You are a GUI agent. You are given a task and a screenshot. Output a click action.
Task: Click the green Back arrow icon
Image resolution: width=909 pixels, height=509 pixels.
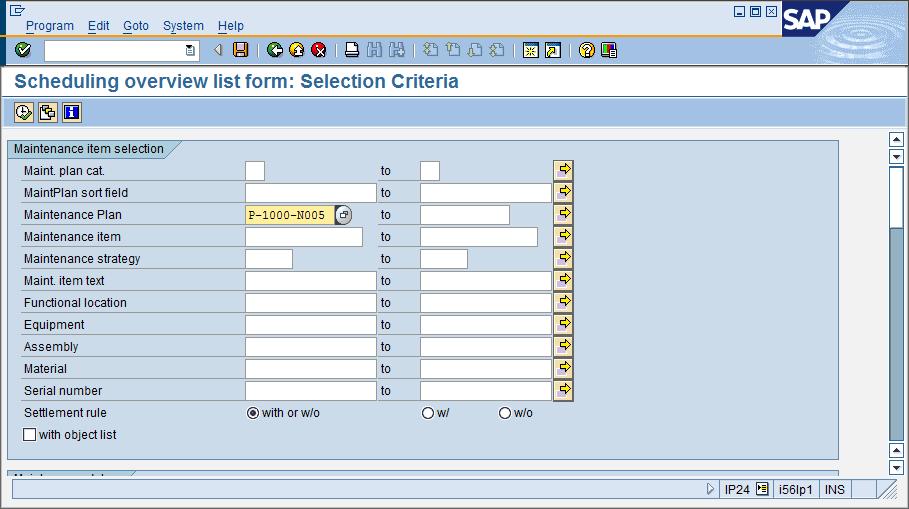pyautogui.click(x=275, y=50)
